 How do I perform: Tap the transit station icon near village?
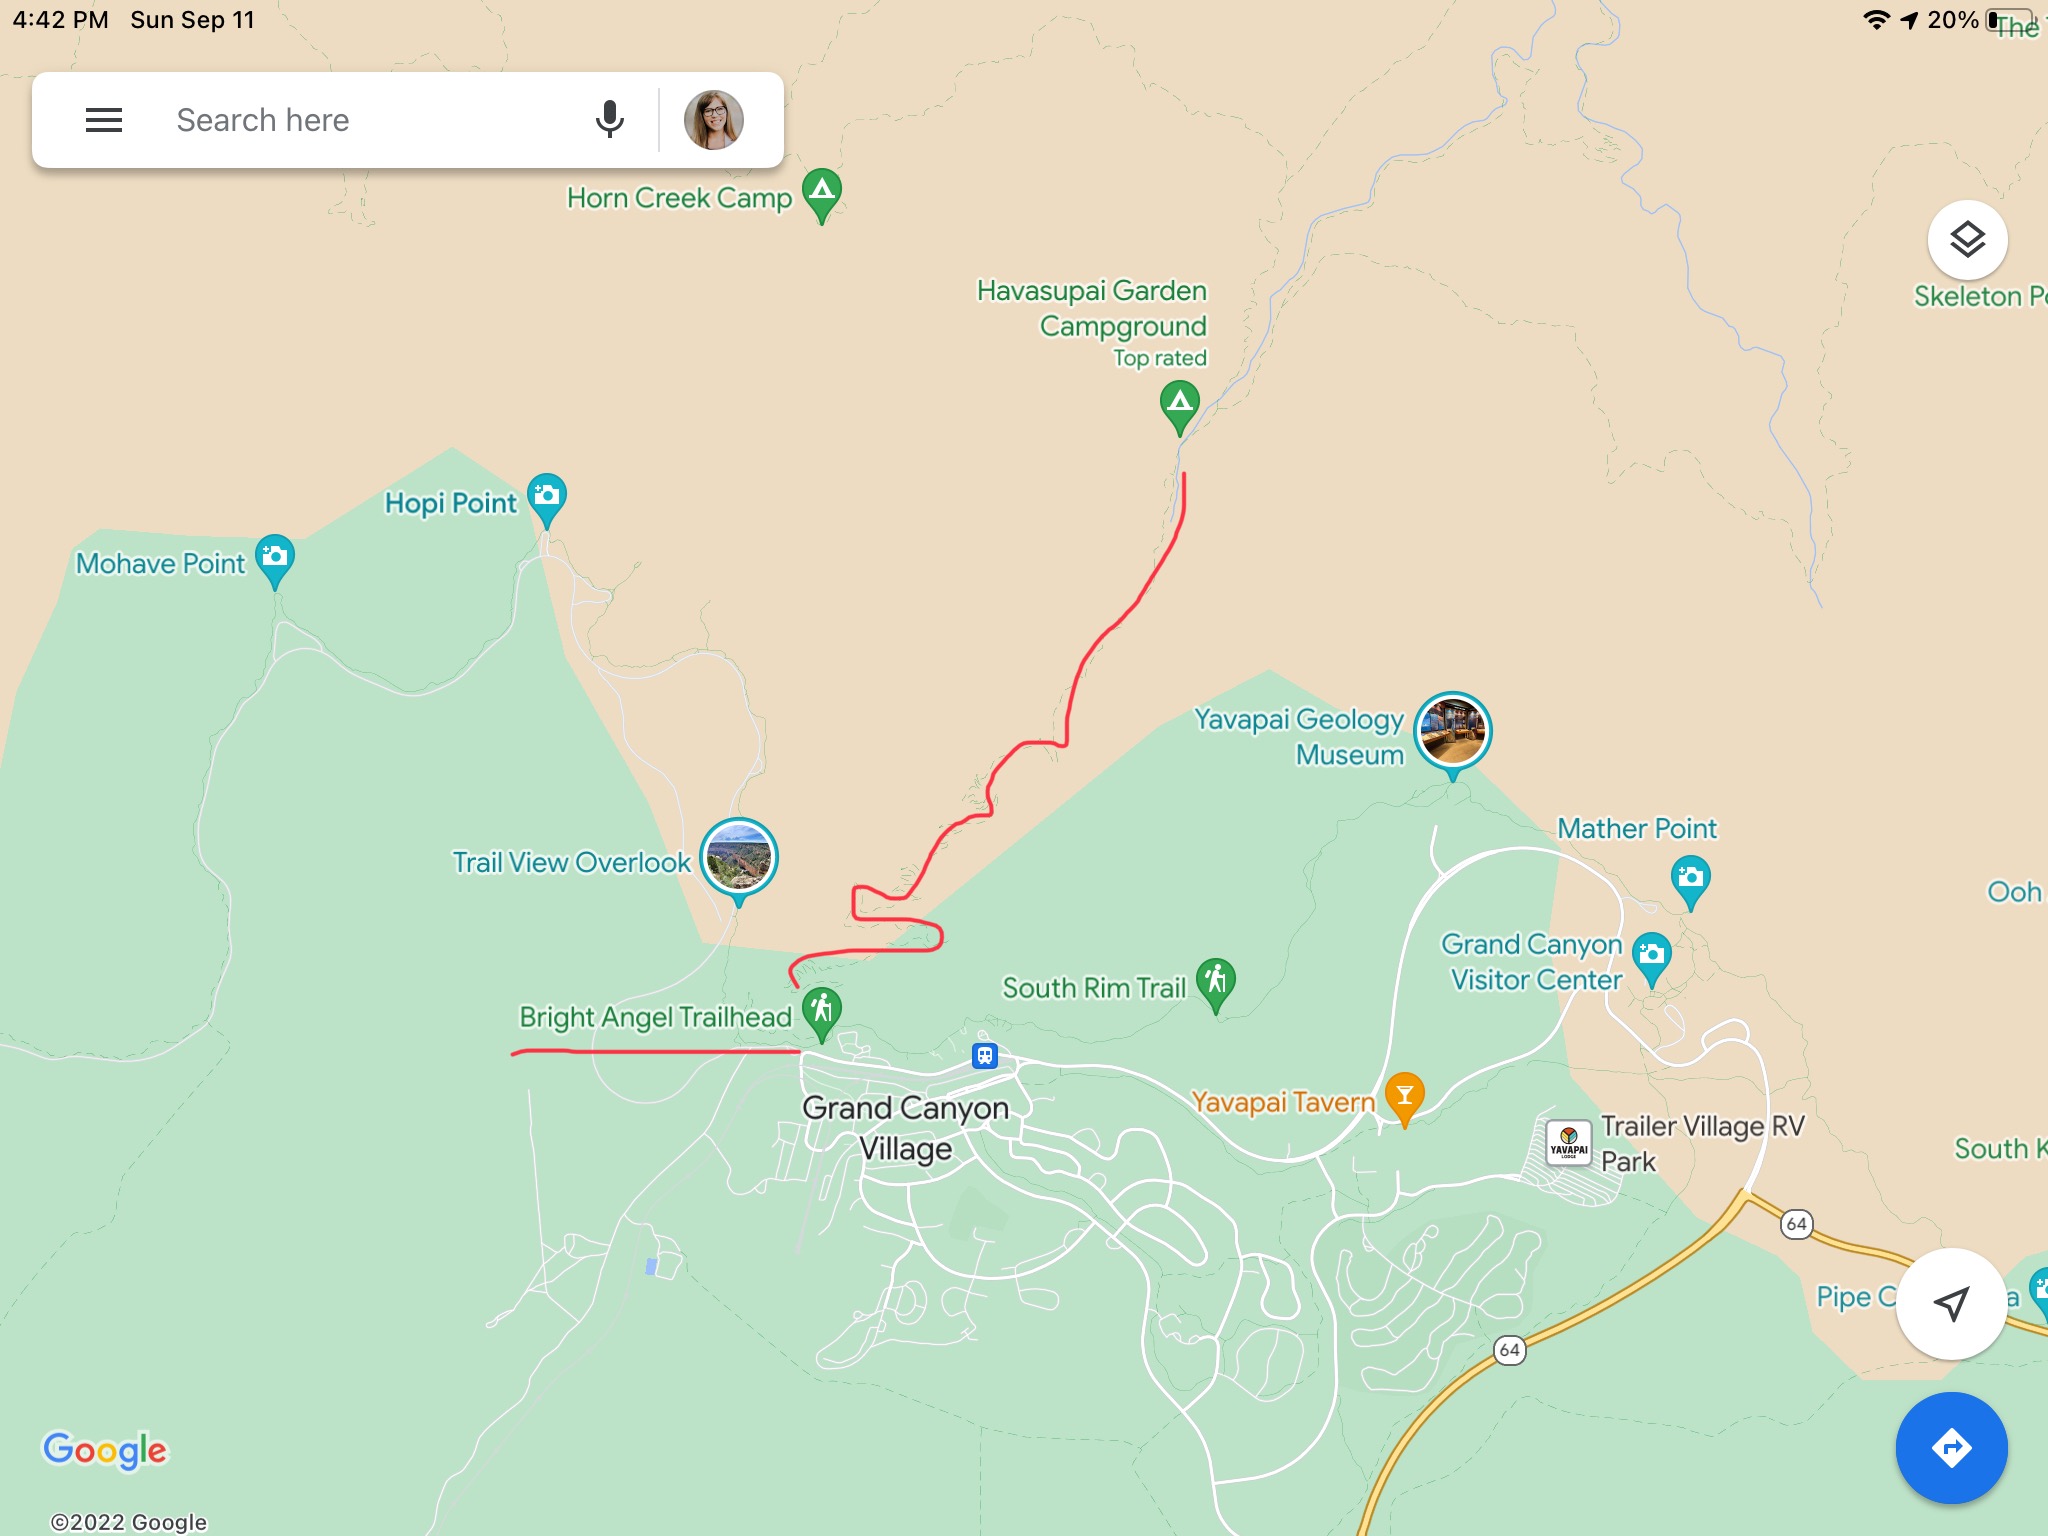point(985,1055)
